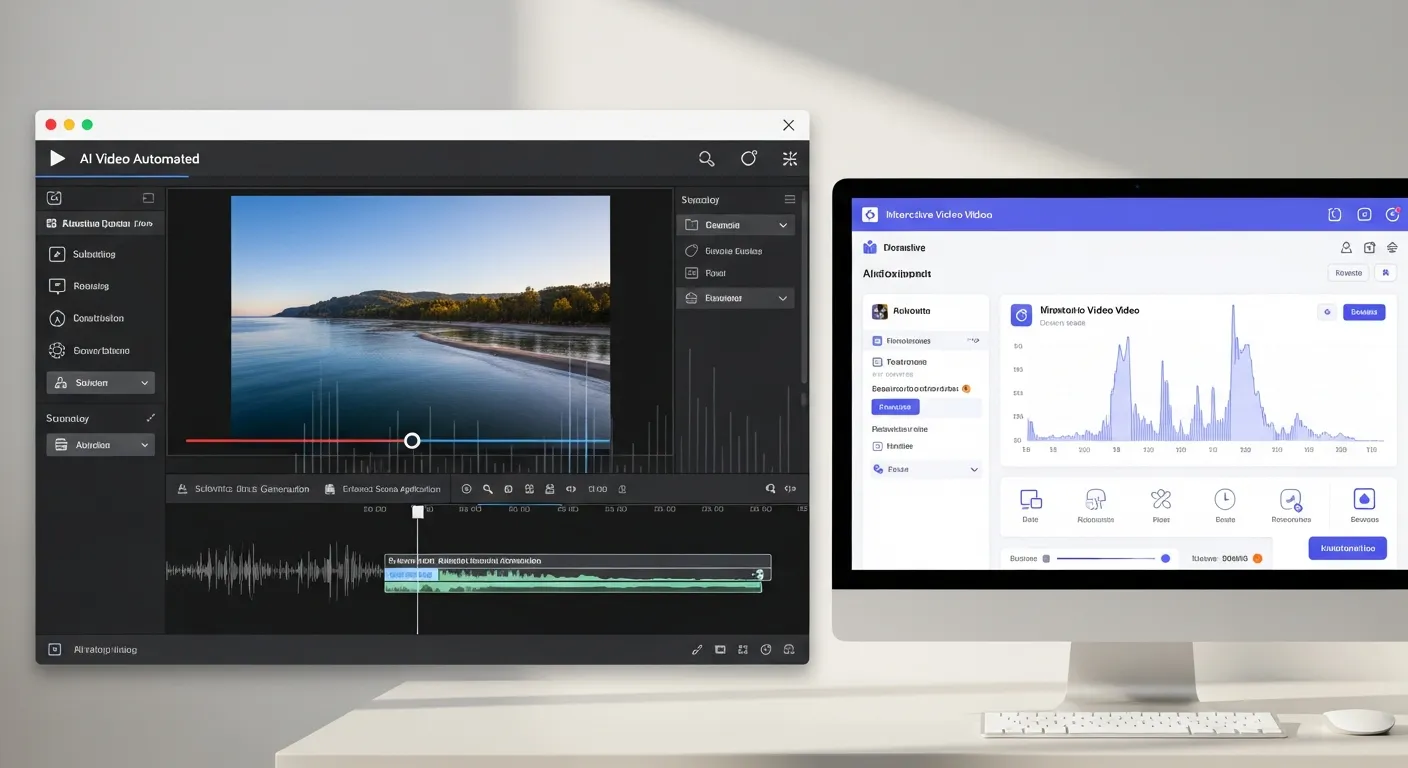Screen dimensions: 1408x768
Task: Click the purple button at dashboard bottom right
Action: click(1347, 548)
